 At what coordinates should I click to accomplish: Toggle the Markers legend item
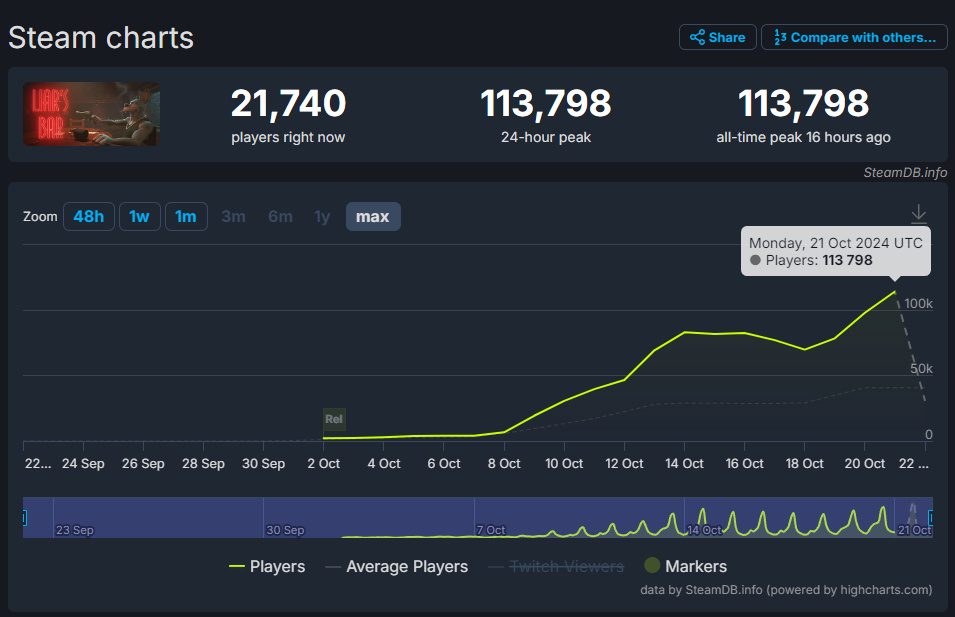(x=686, y=566)
